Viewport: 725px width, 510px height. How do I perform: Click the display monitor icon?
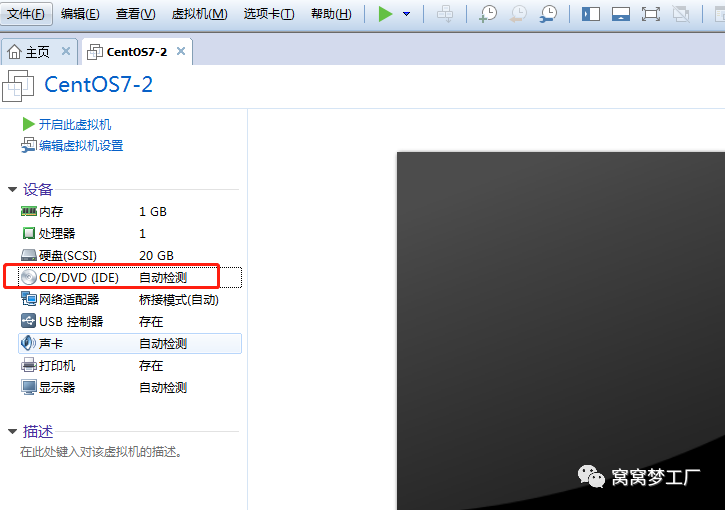pyautogui.click(x=29, y=387)
